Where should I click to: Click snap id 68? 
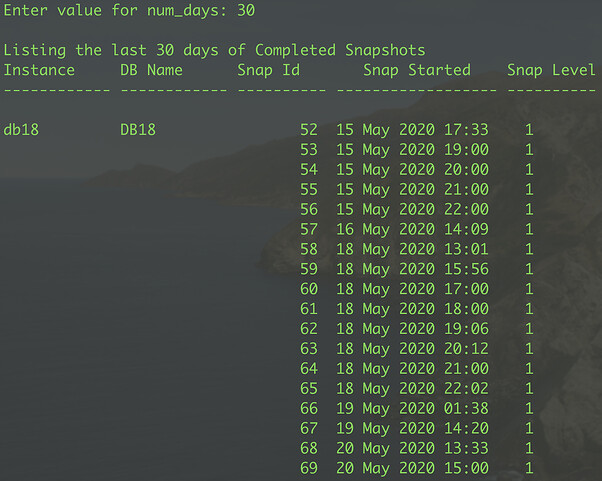pyautogui.click(x=309, y=448)
